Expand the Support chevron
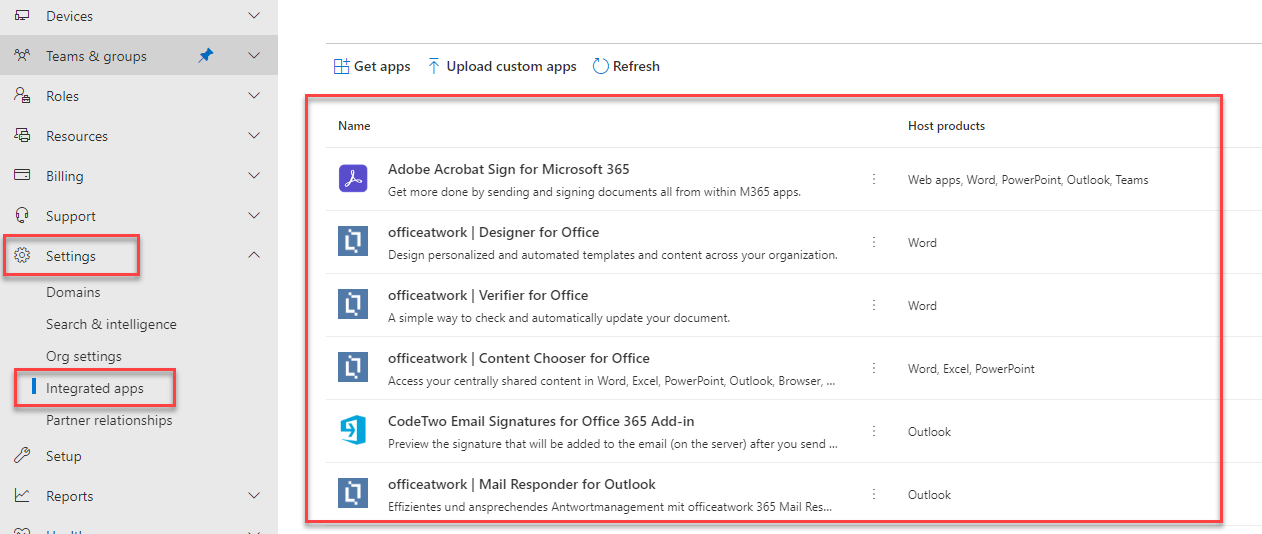This screenshot has height=534, width=1262. point(254,216)
